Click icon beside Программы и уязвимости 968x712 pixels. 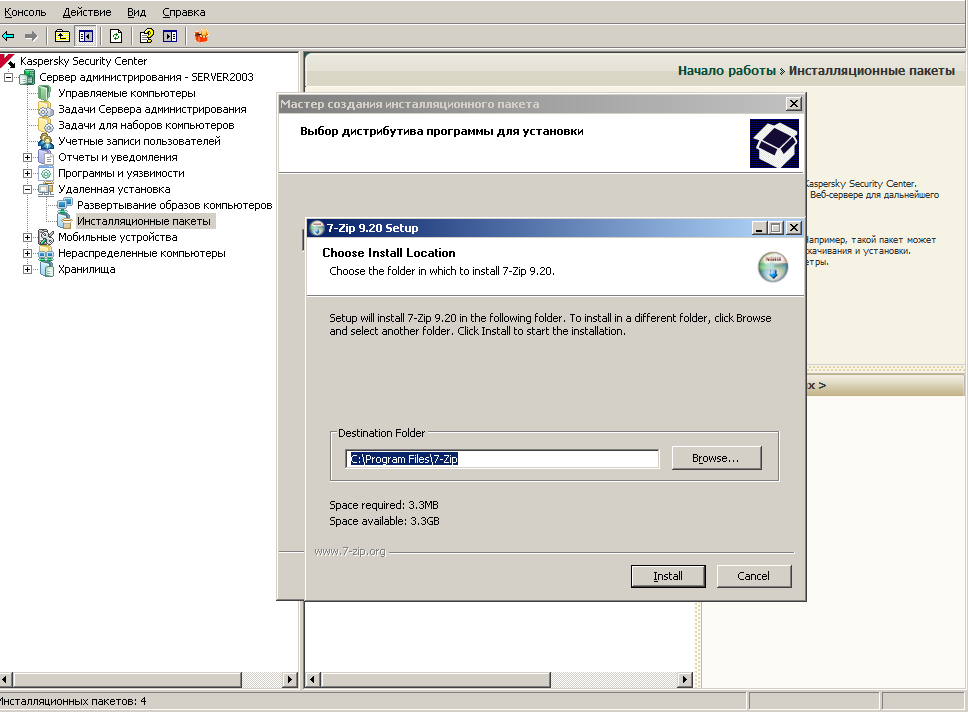[x=46, y=174]
